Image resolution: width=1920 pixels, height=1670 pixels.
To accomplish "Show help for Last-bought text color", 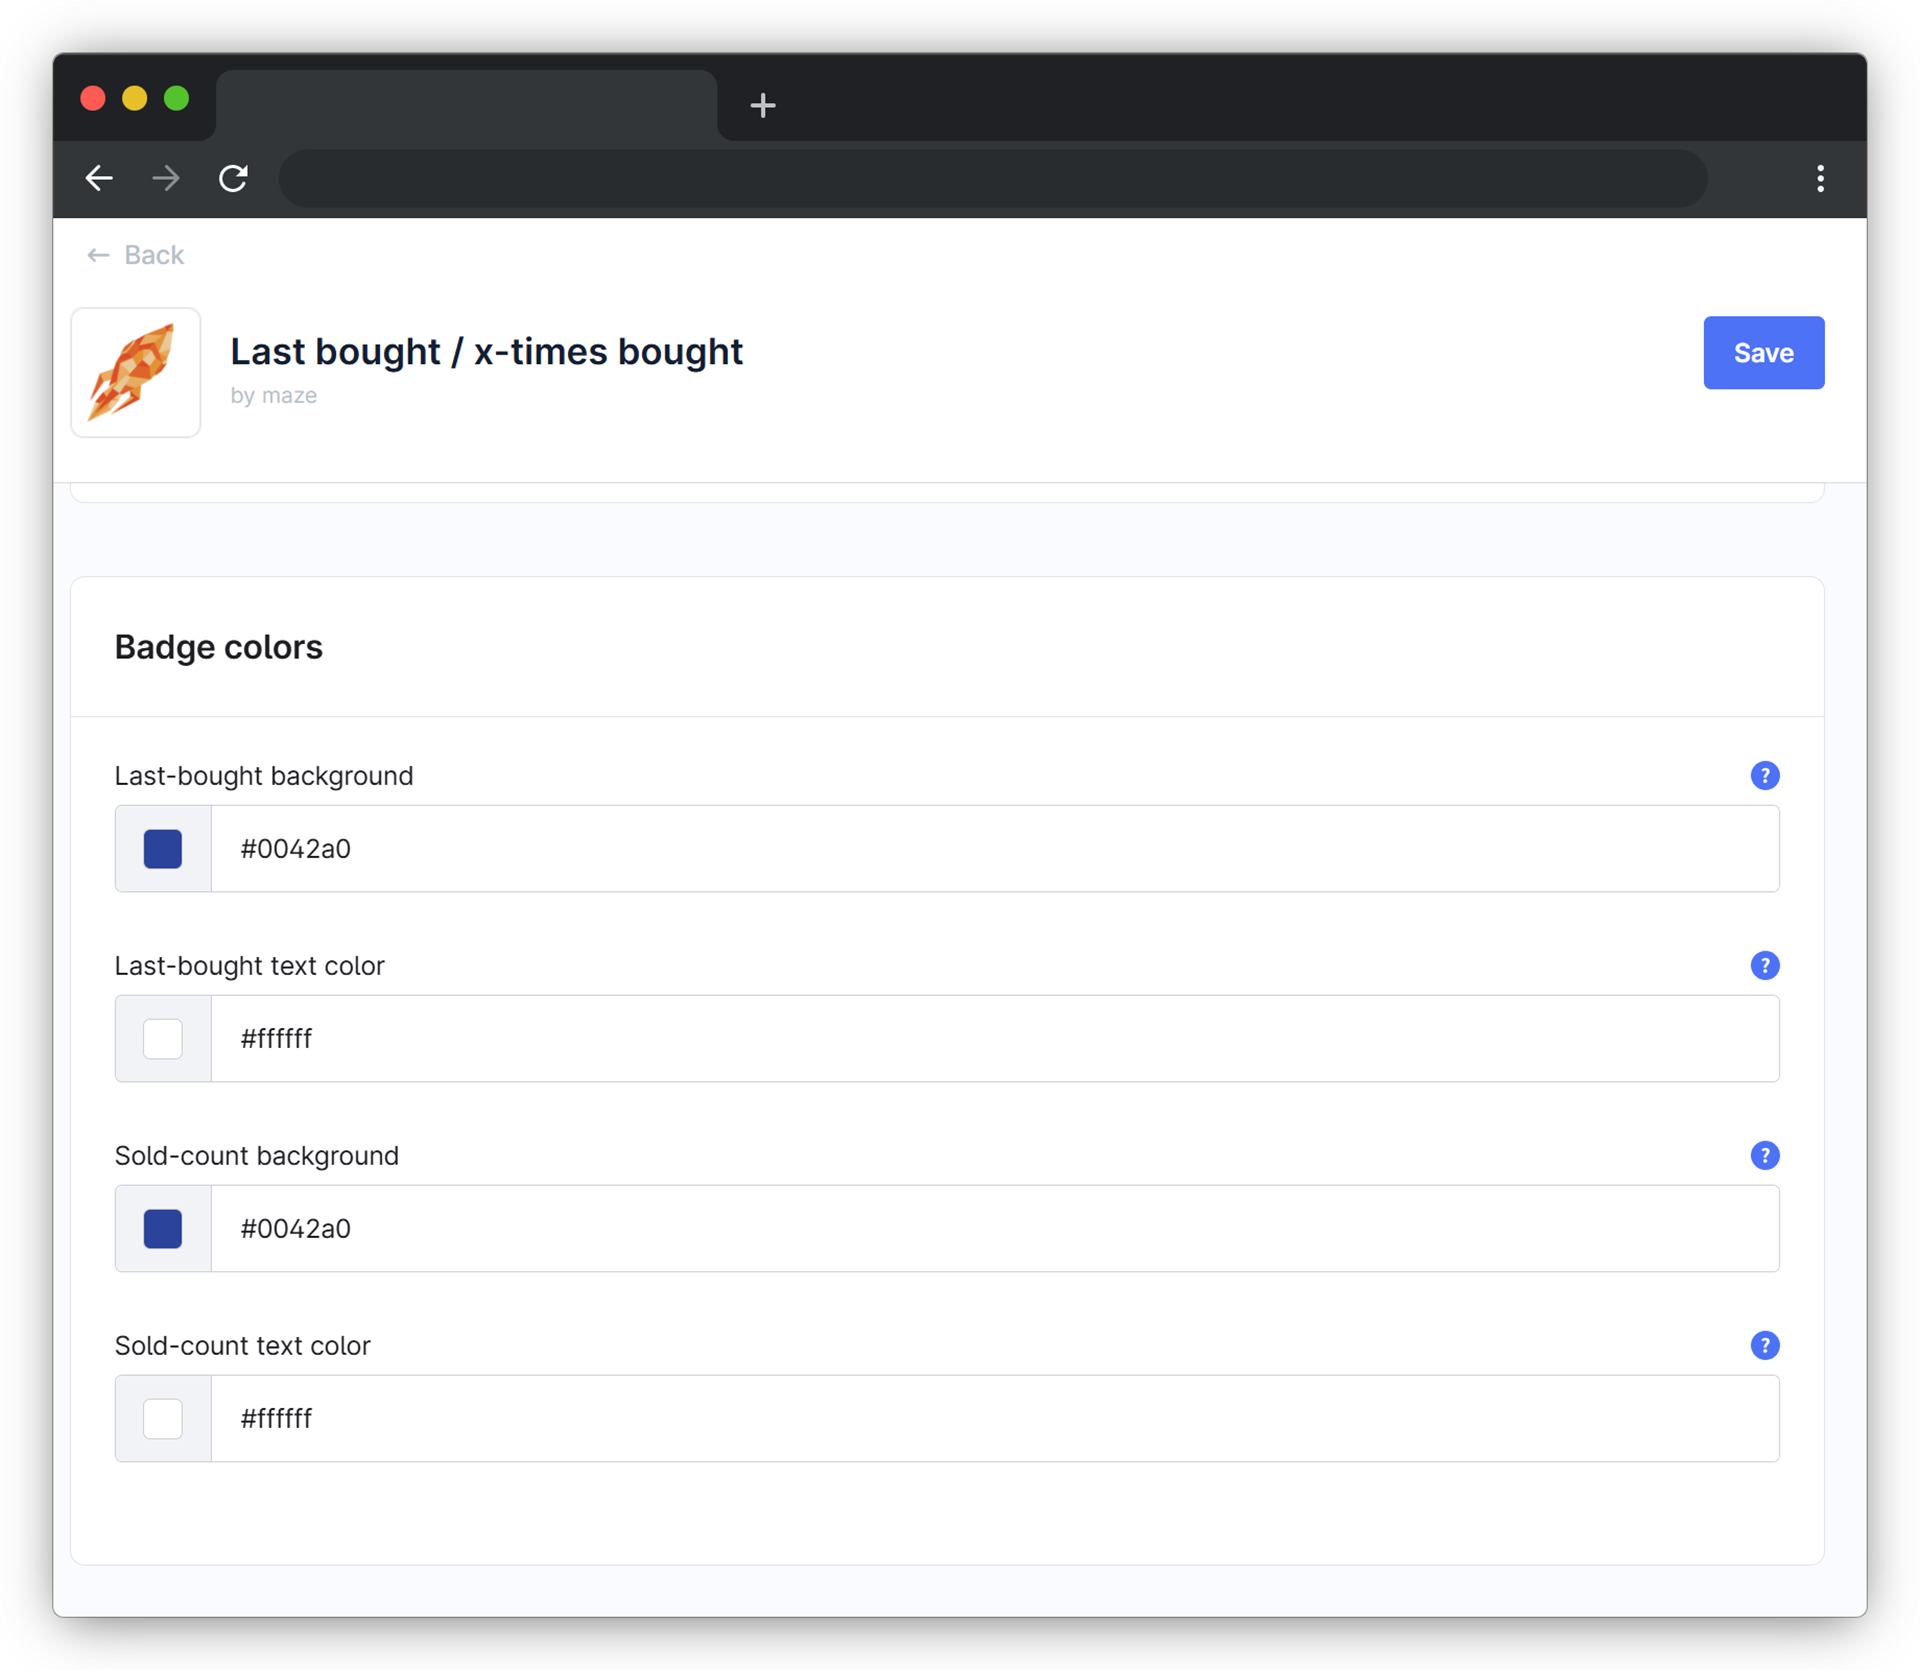I will [x=1764, y=965].
